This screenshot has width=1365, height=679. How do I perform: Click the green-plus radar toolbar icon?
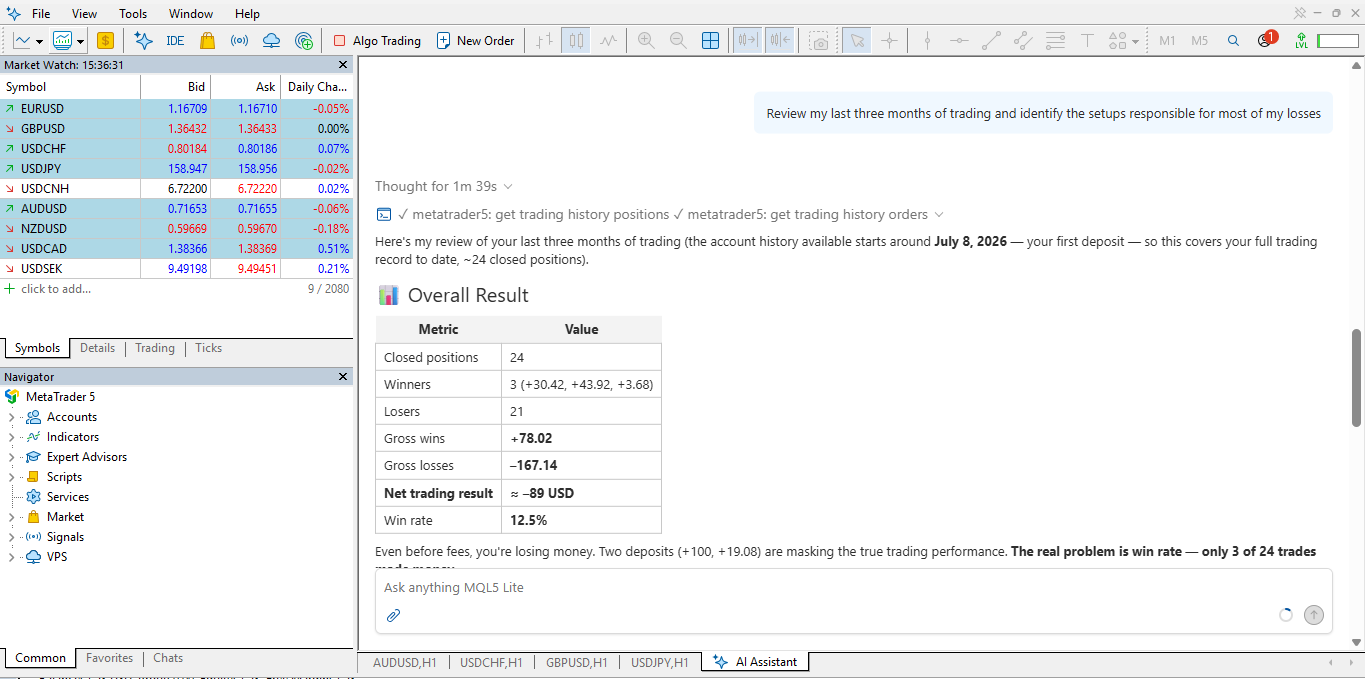click(304, 41)
